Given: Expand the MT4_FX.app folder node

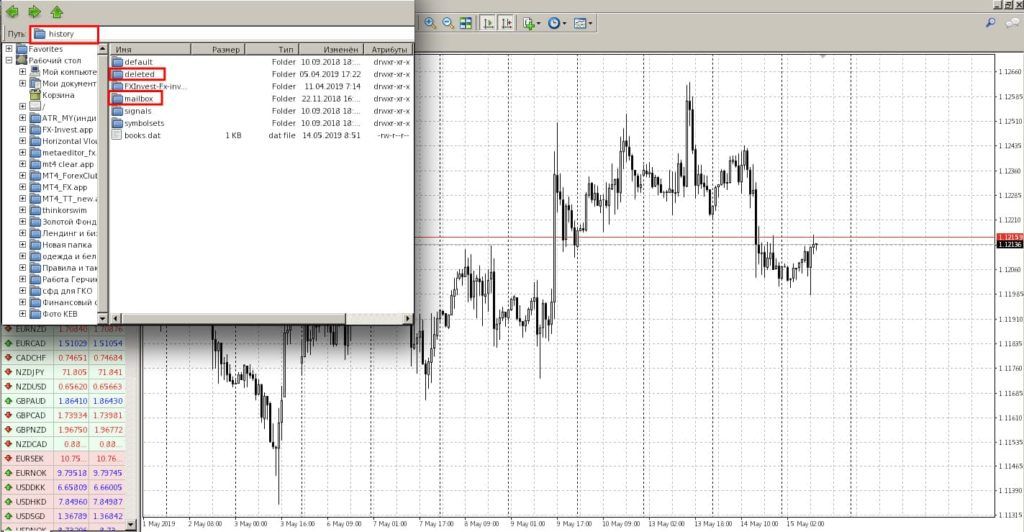Looking at the screenshot, I should [22, 187].
